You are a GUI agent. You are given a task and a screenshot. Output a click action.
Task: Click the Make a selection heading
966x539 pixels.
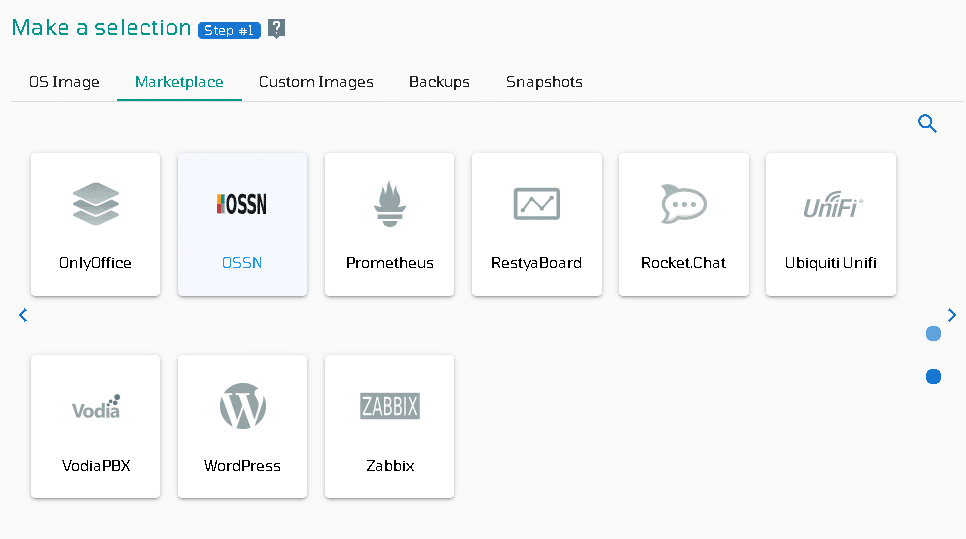click(102, 28)
